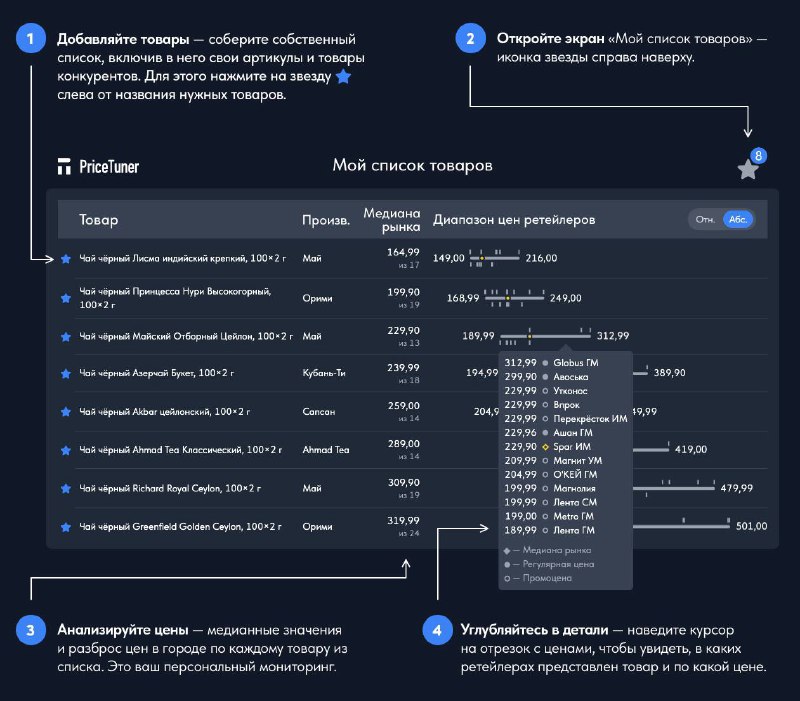The image size is (800, 701).
Task: Click maximum price 389,90 for Азерчай
Action: coord(669,373)
